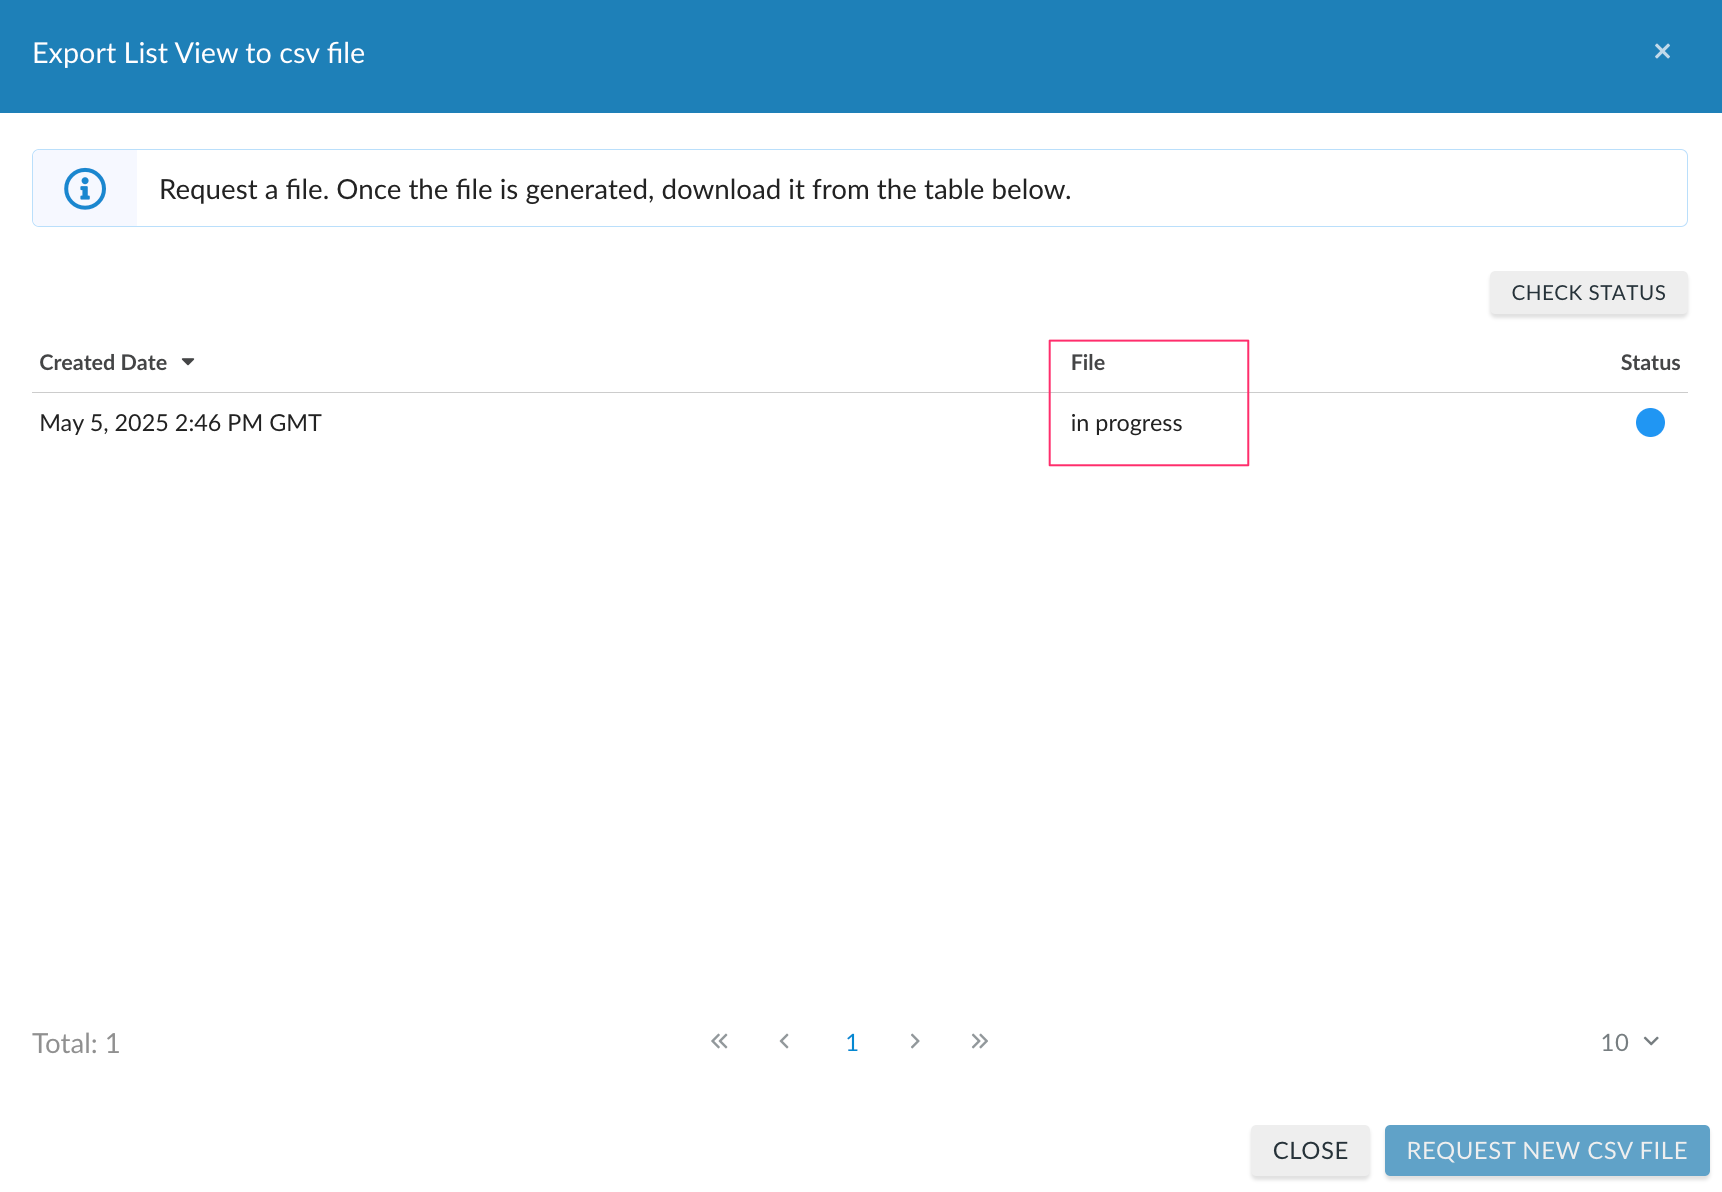
Task: Click the CLOSE button
Action: (x=1309, y=1151)
